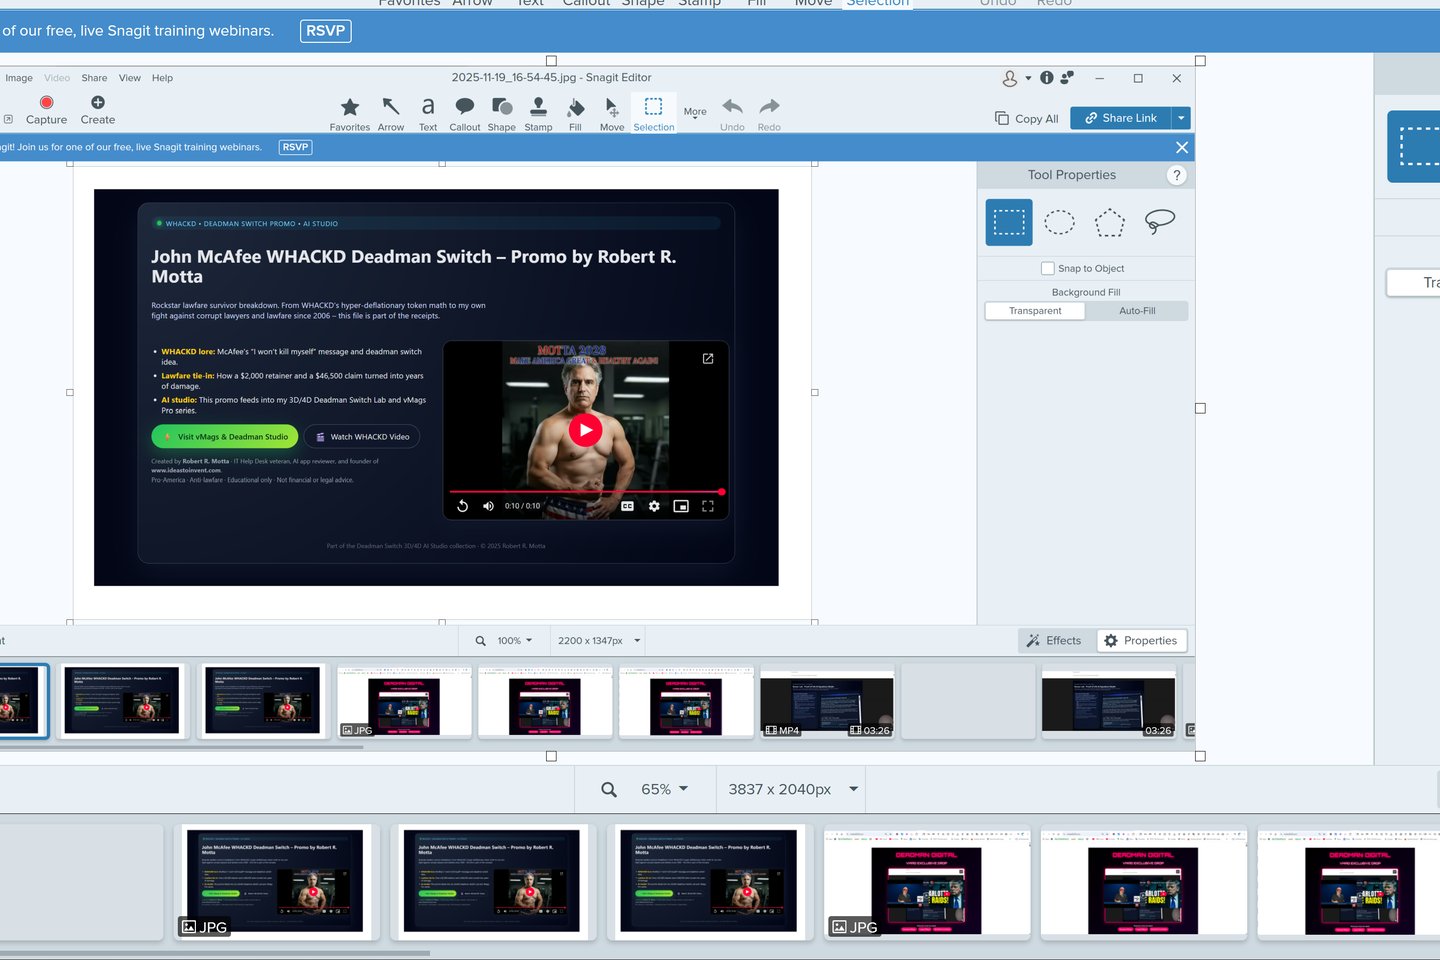Viewport: 1440px width, 960px height.
Task: Select the Stamp tool
Action: [539, 113]
